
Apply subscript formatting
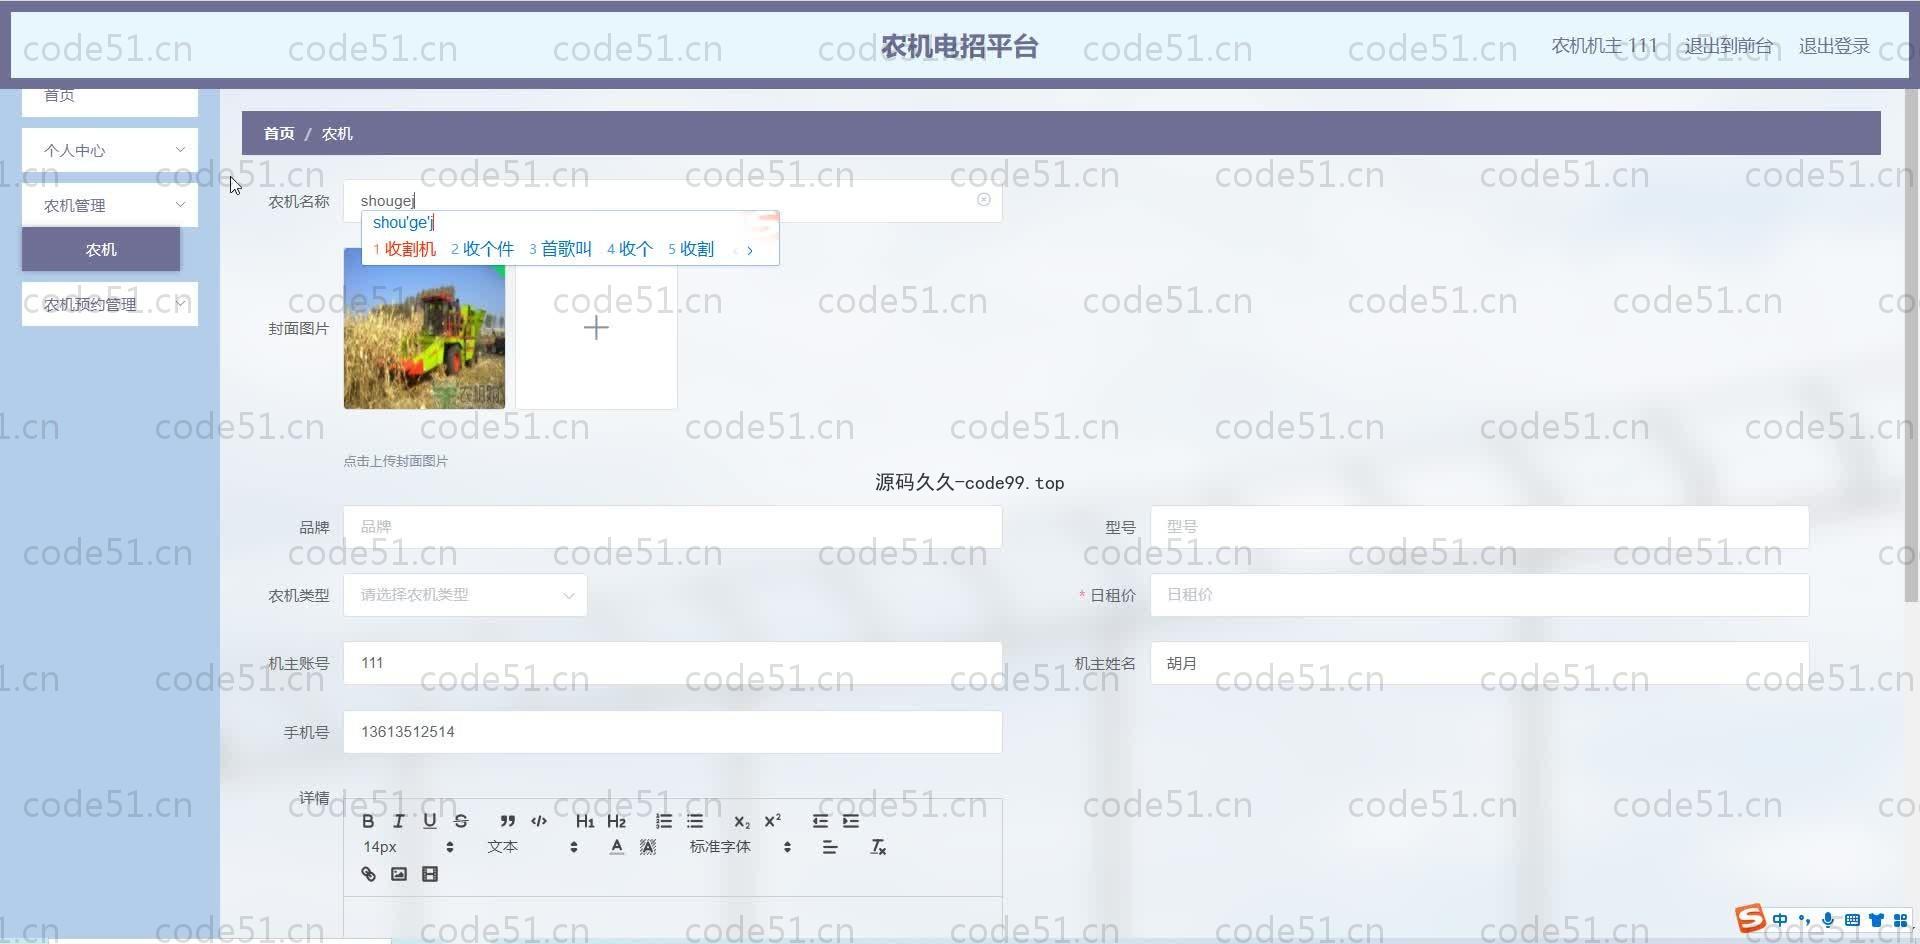tap(741, 821)
